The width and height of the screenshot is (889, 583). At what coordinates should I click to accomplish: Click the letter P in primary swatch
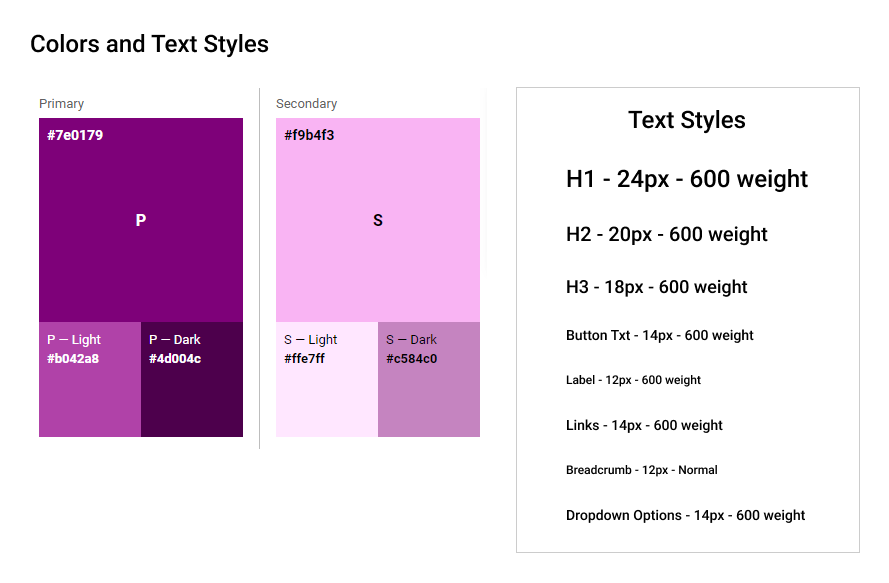click(141, 220)
